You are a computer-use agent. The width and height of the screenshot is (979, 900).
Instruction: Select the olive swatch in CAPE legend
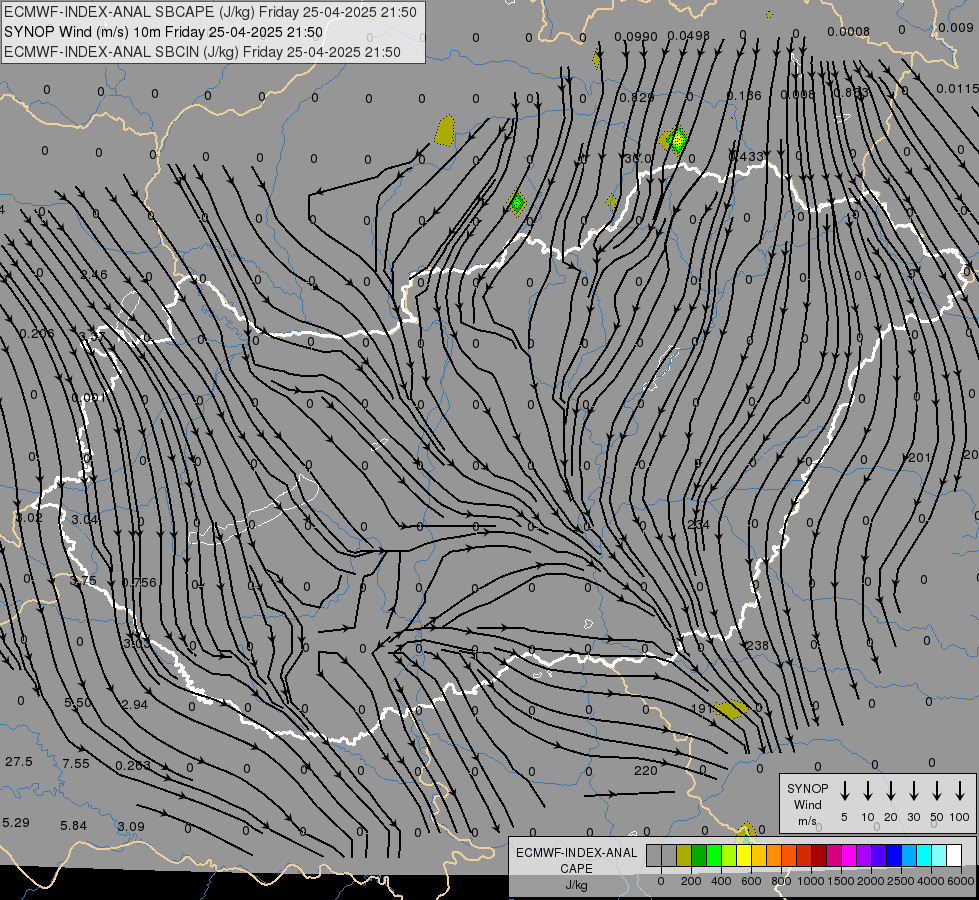point(684,856)
